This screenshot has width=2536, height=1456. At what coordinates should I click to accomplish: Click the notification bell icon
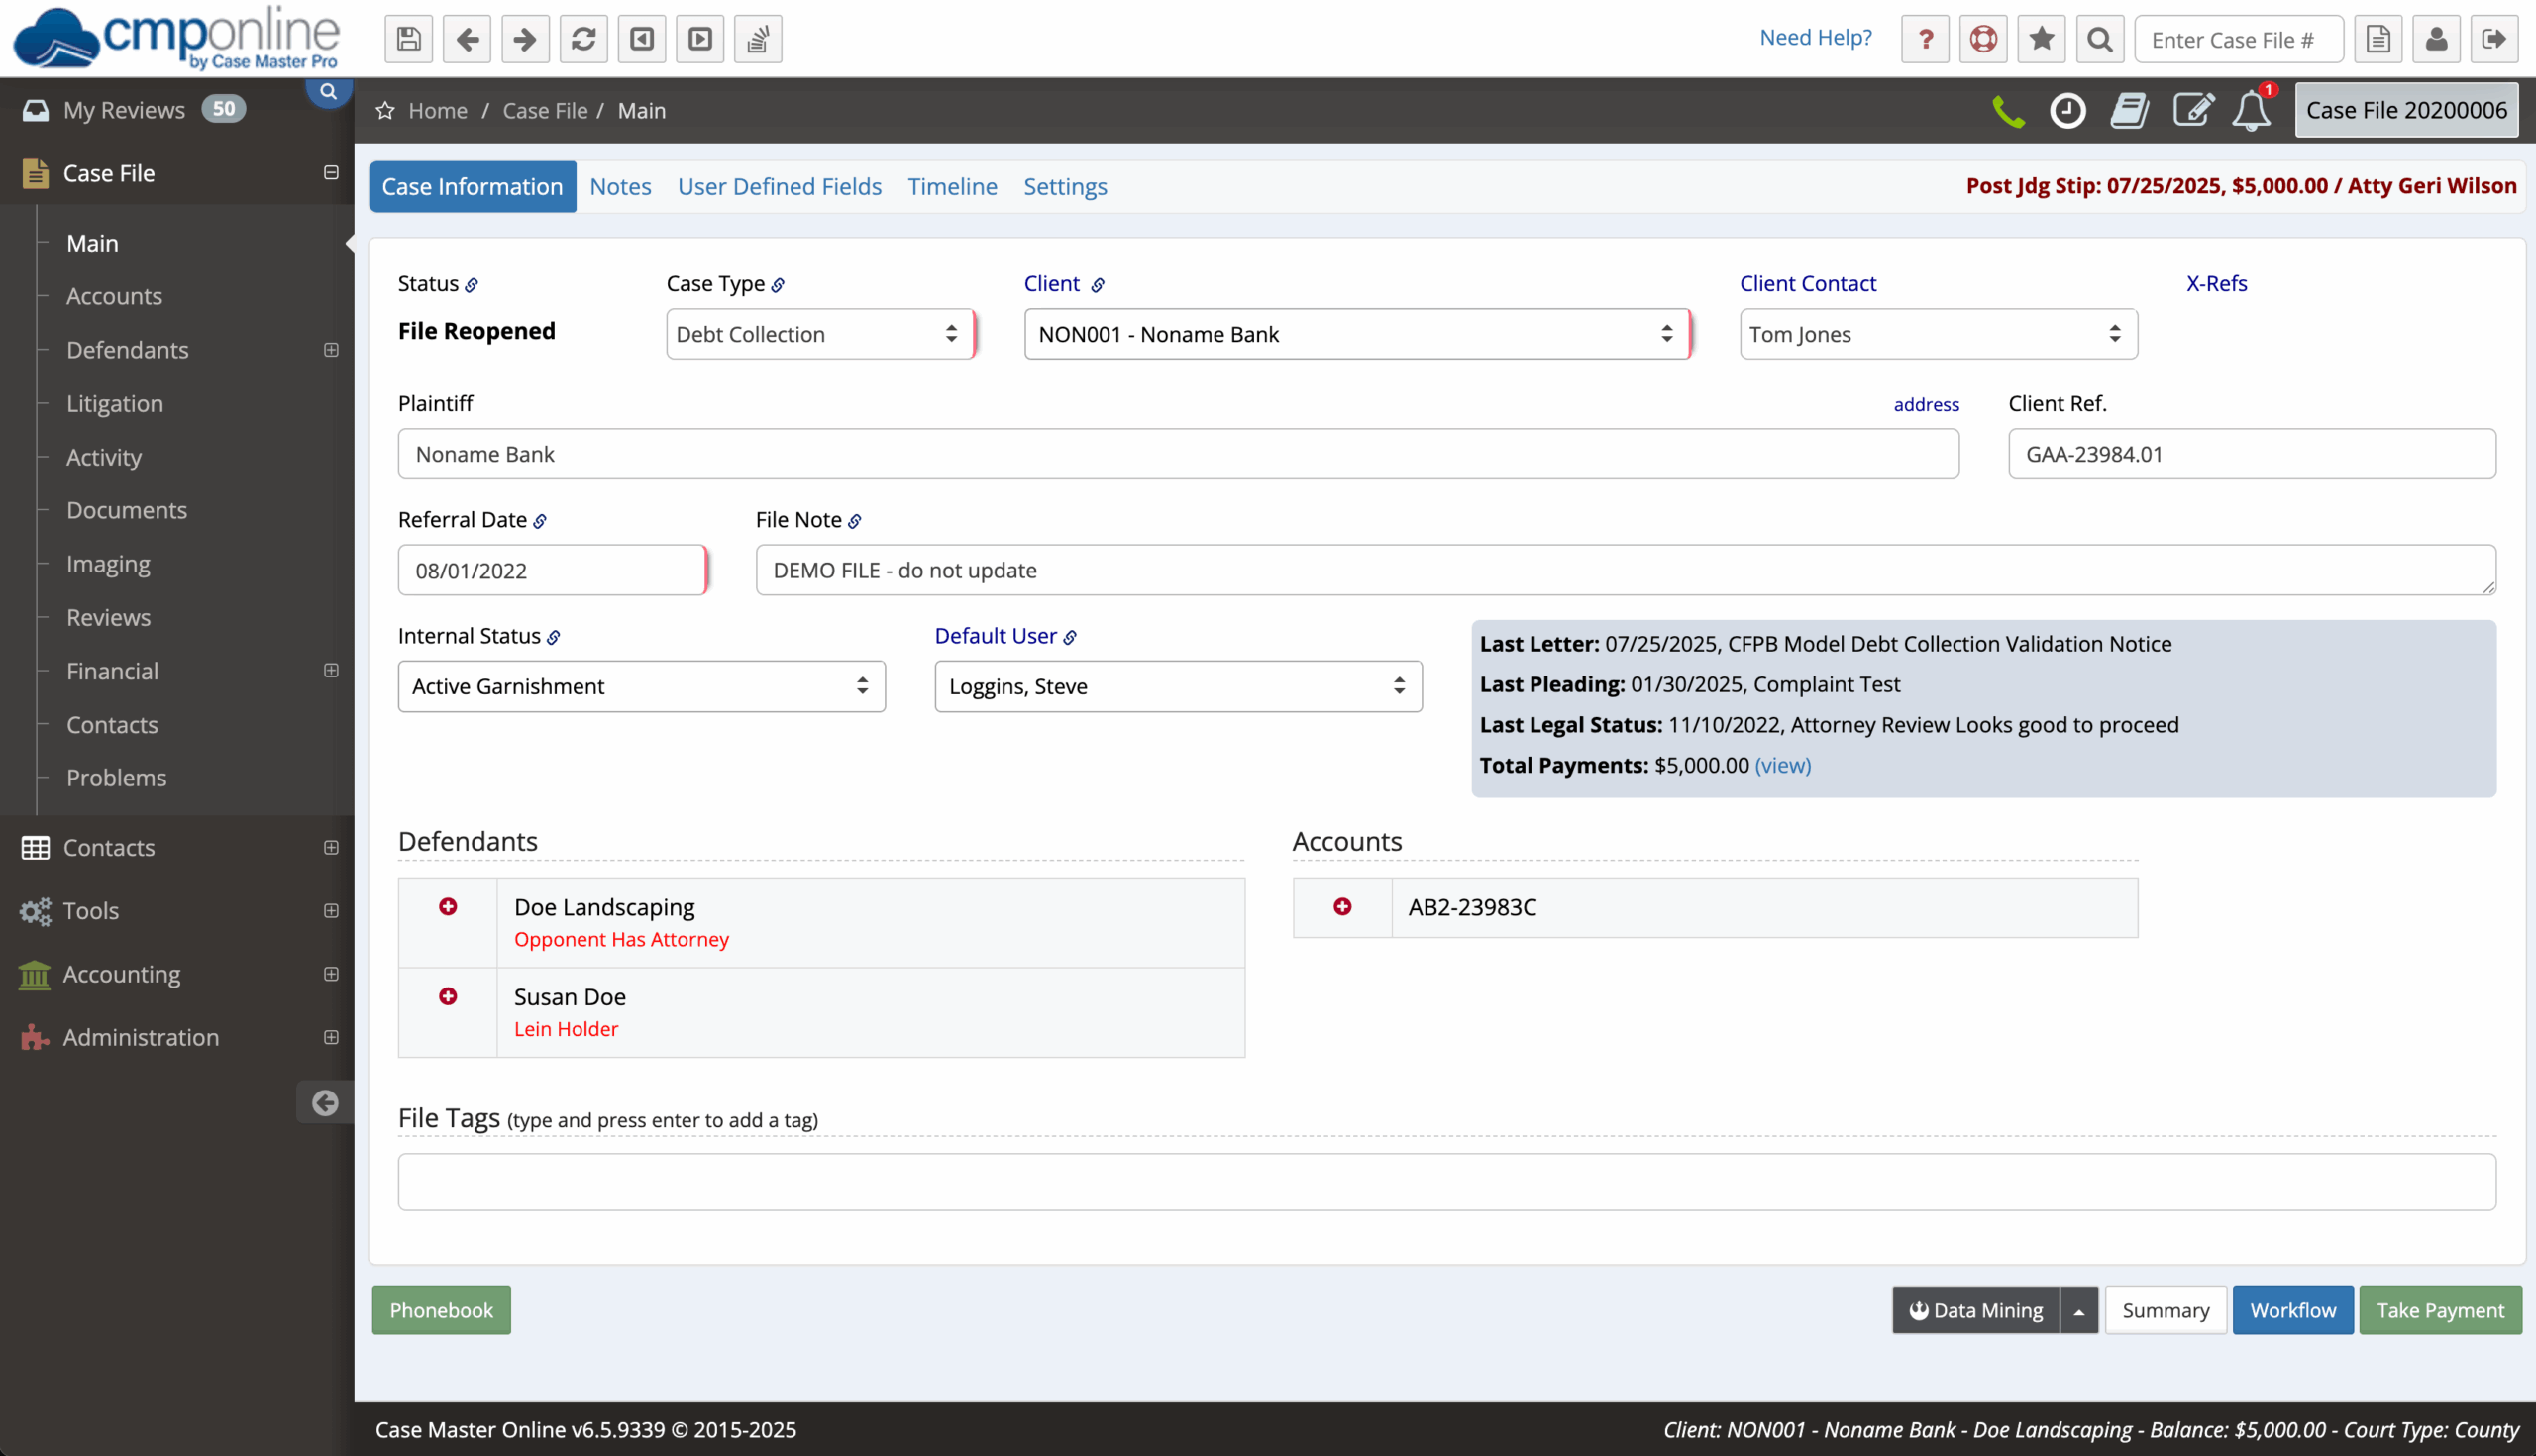pyautogui.click(x=2251, y=110)
